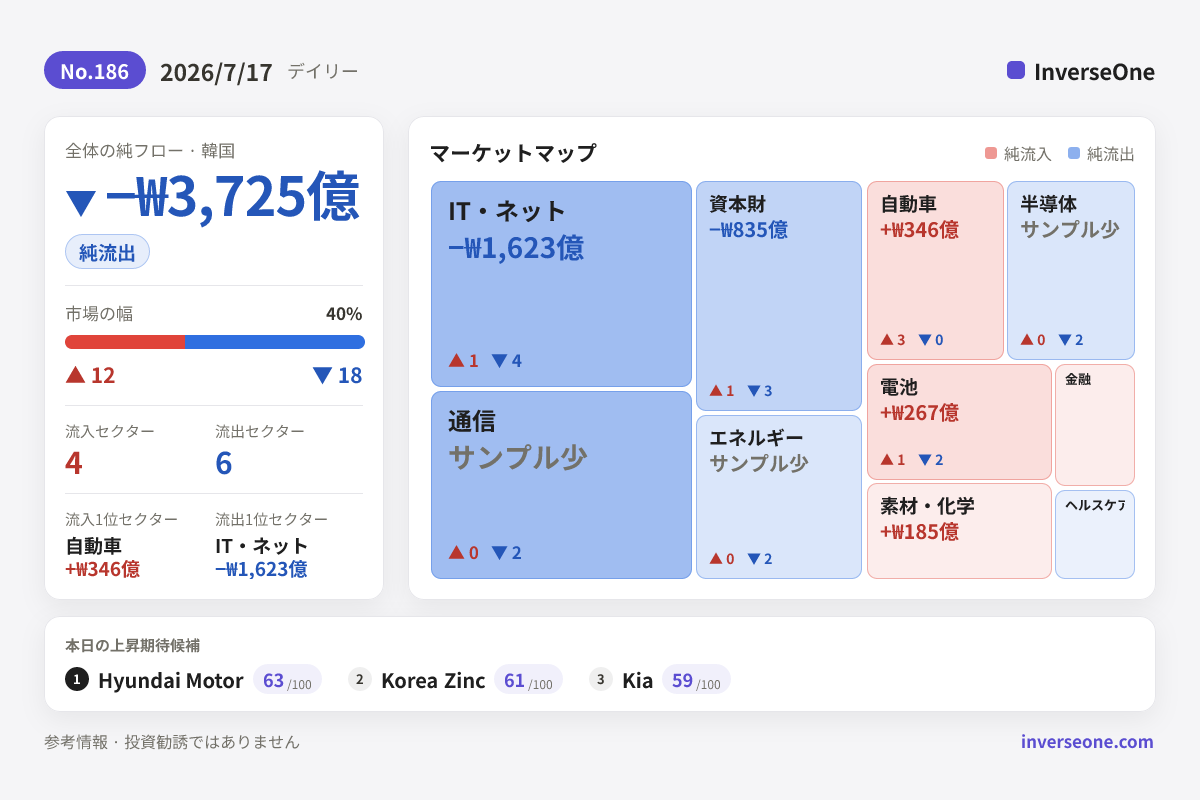Click Korea Zinc score 61/100 pill

528,680
